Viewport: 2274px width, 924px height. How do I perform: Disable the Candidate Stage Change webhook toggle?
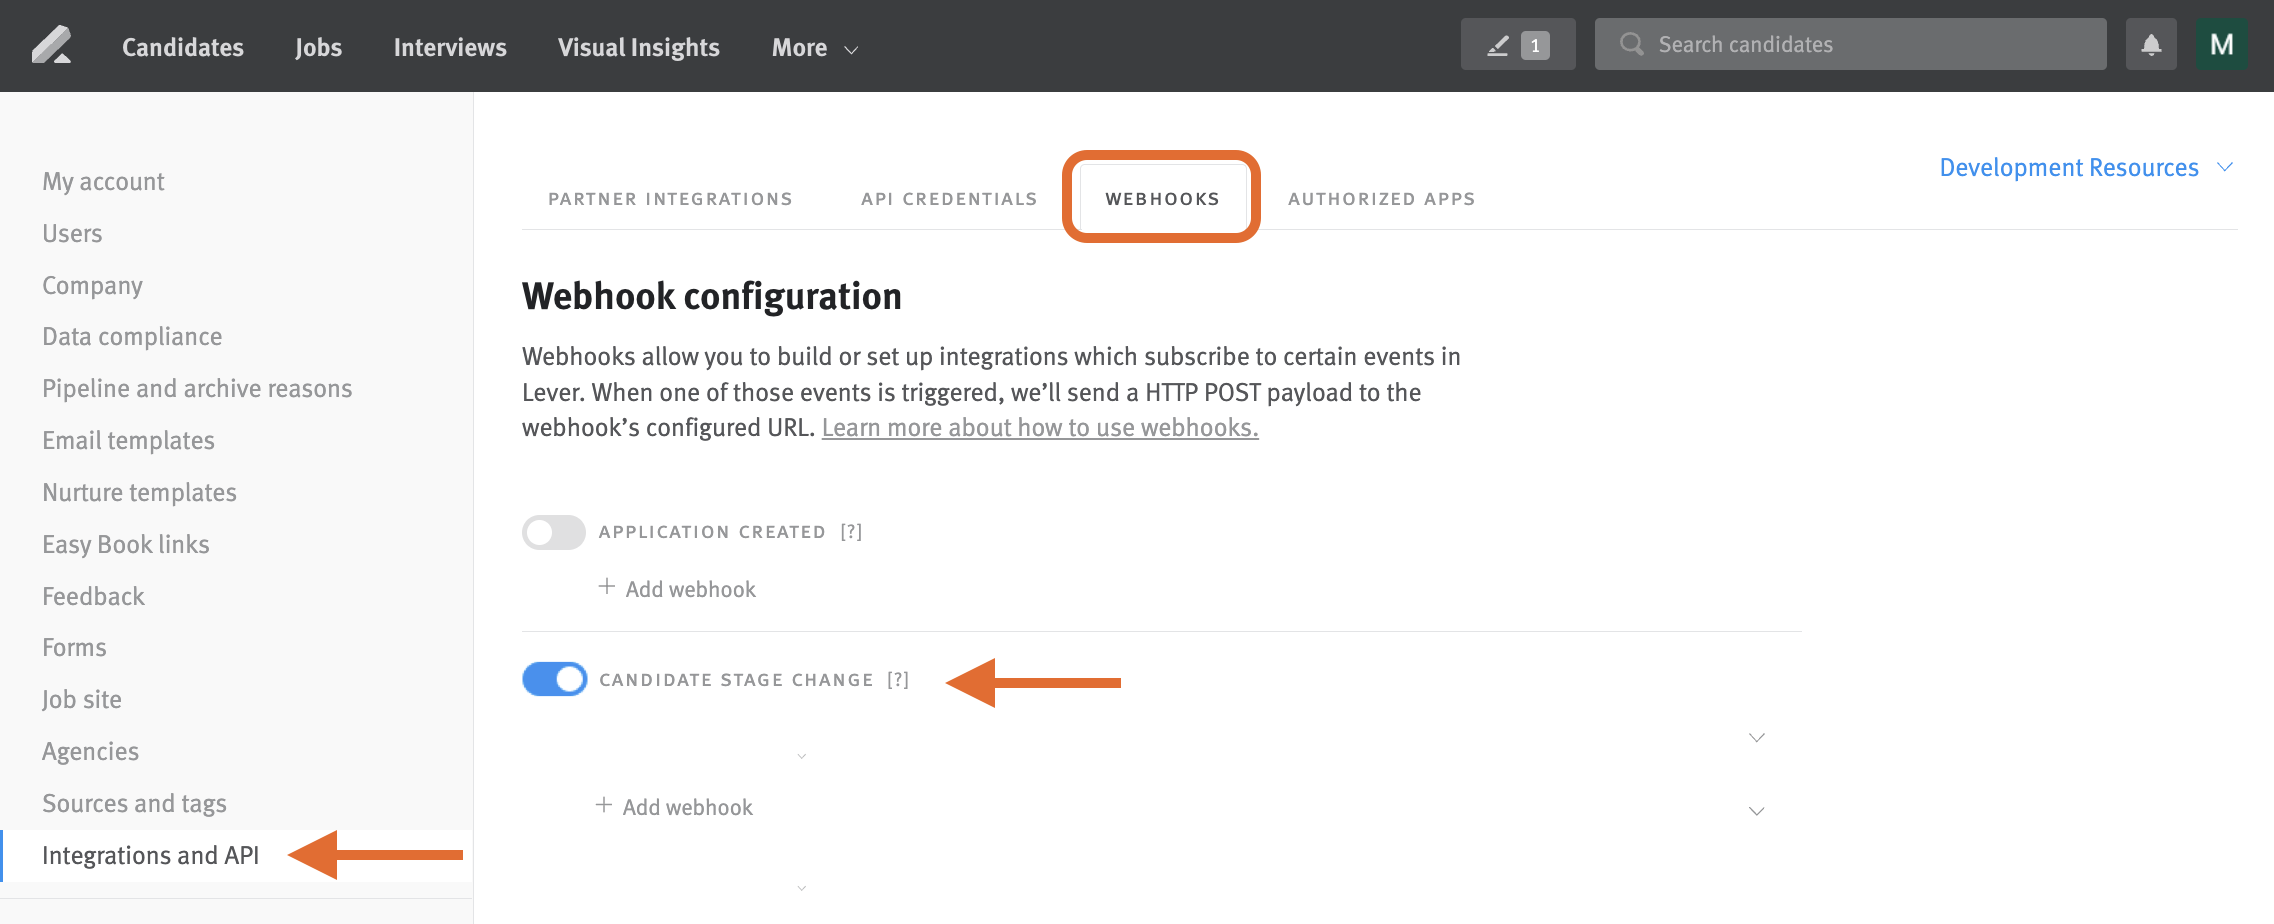point(554,679)
